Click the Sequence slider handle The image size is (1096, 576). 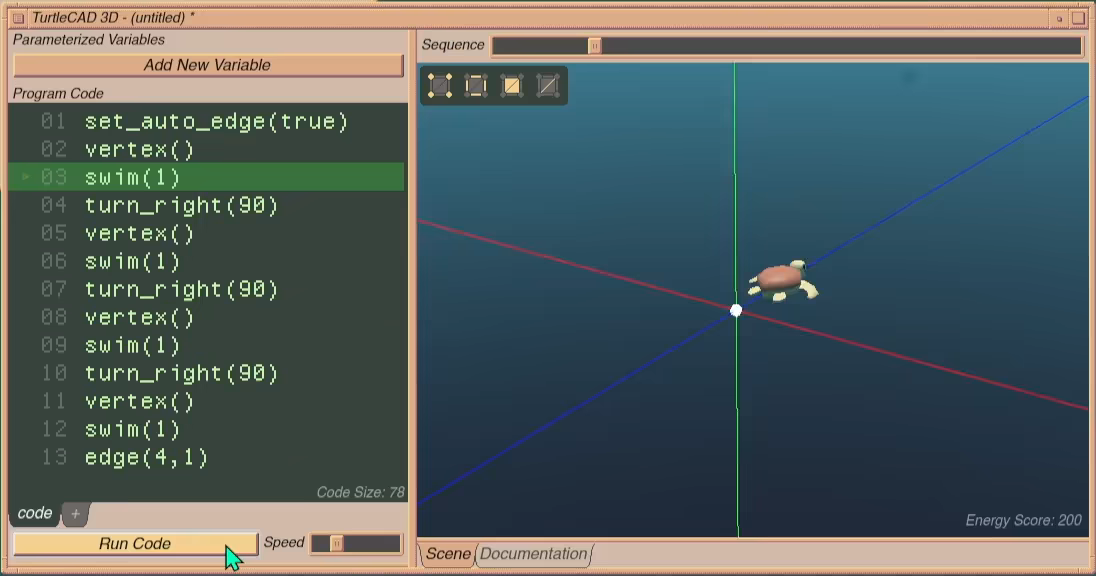(594, 45)
